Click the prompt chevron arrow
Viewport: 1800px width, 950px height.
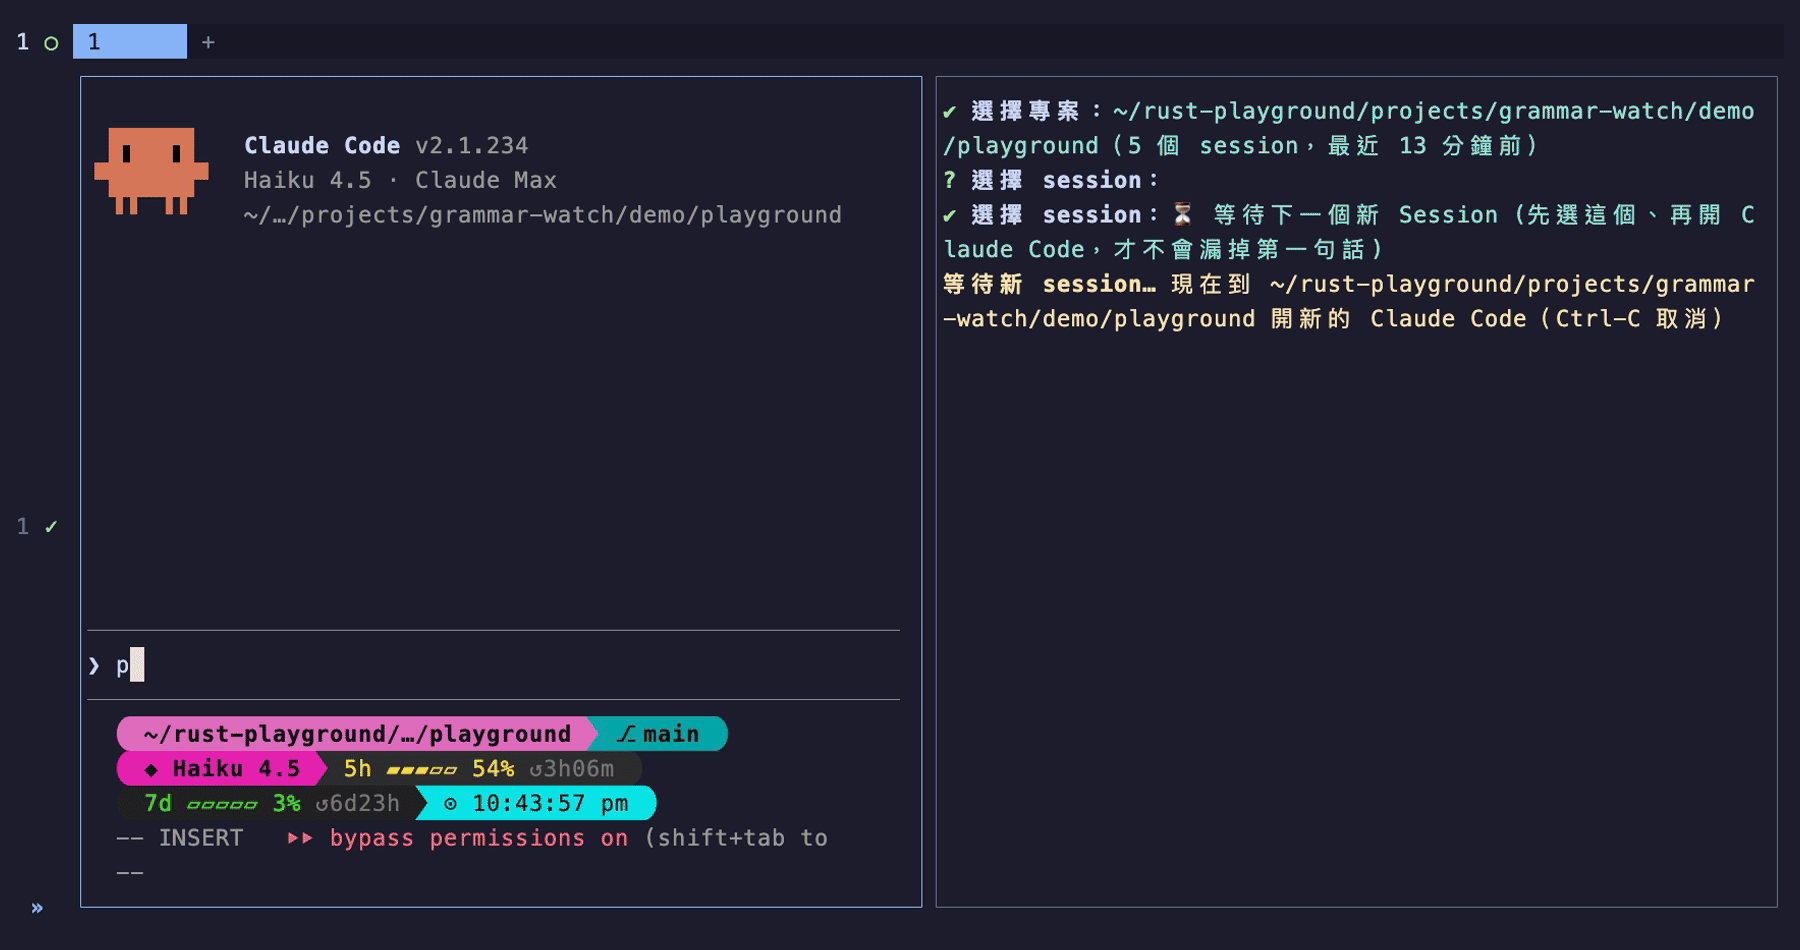94,666
